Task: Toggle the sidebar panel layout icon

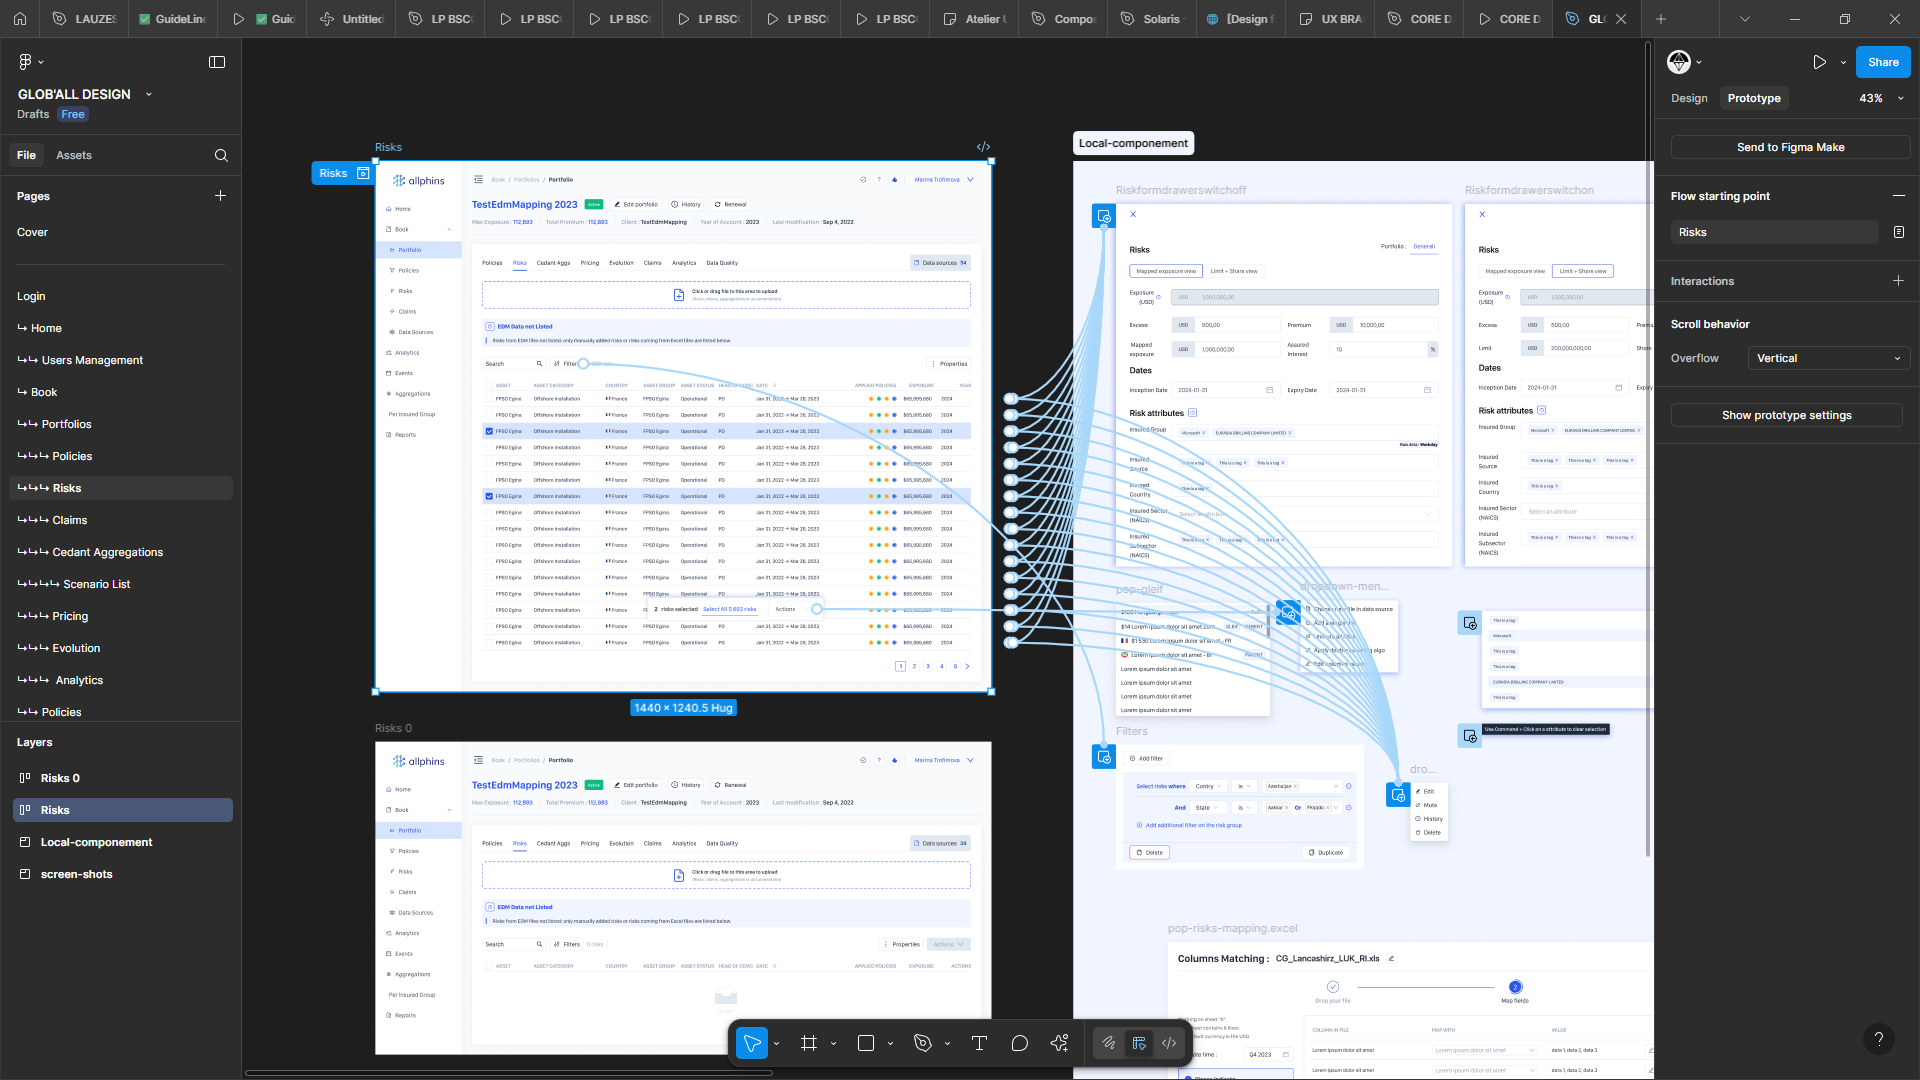Action: coord(217,62)
